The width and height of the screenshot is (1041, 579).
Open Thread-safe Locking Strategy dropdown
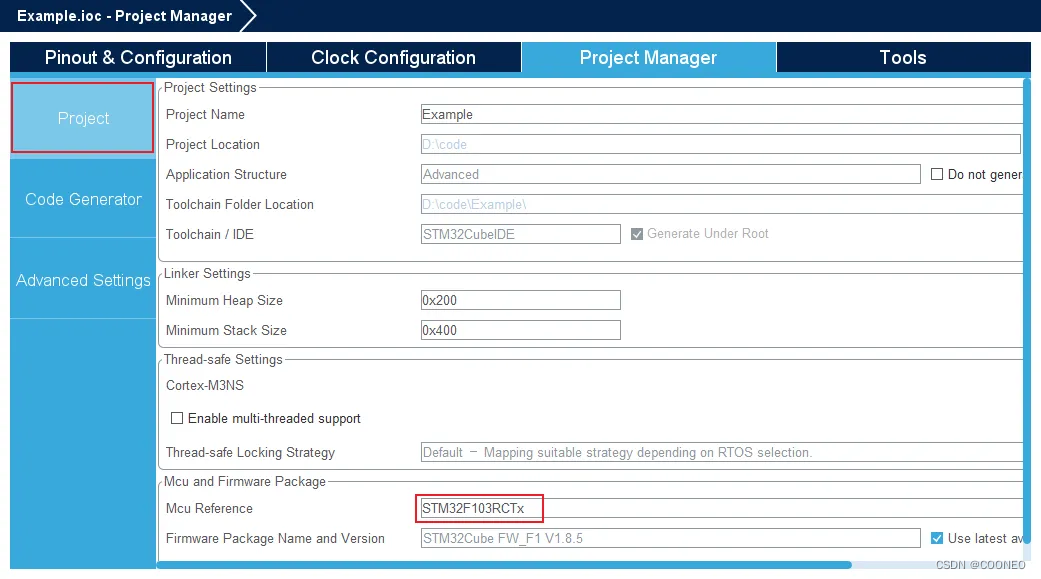point(722,452)
